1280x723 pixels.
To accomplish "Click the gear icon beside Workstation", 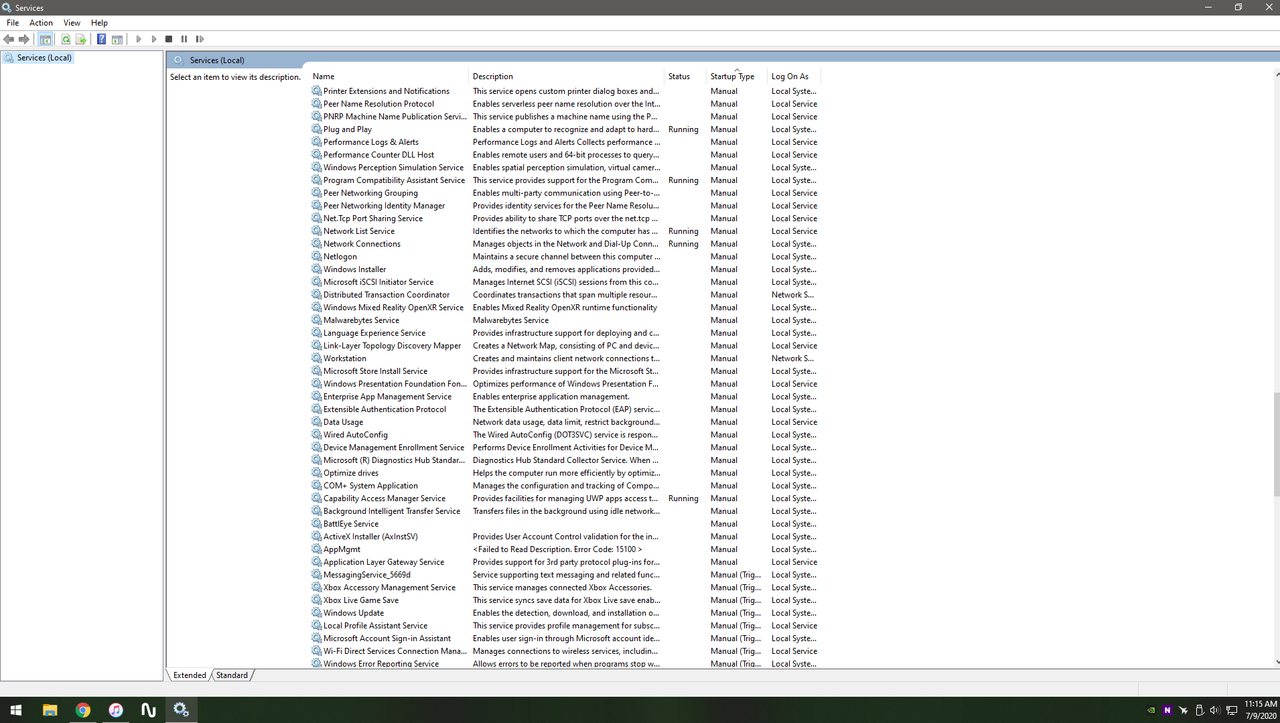I will 317,358.
